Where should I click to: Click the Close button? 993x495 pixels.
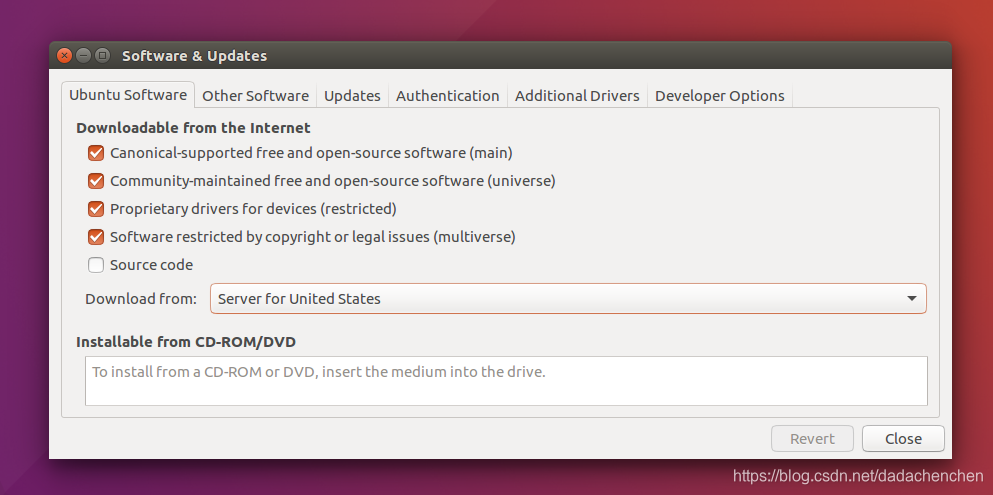903,439
